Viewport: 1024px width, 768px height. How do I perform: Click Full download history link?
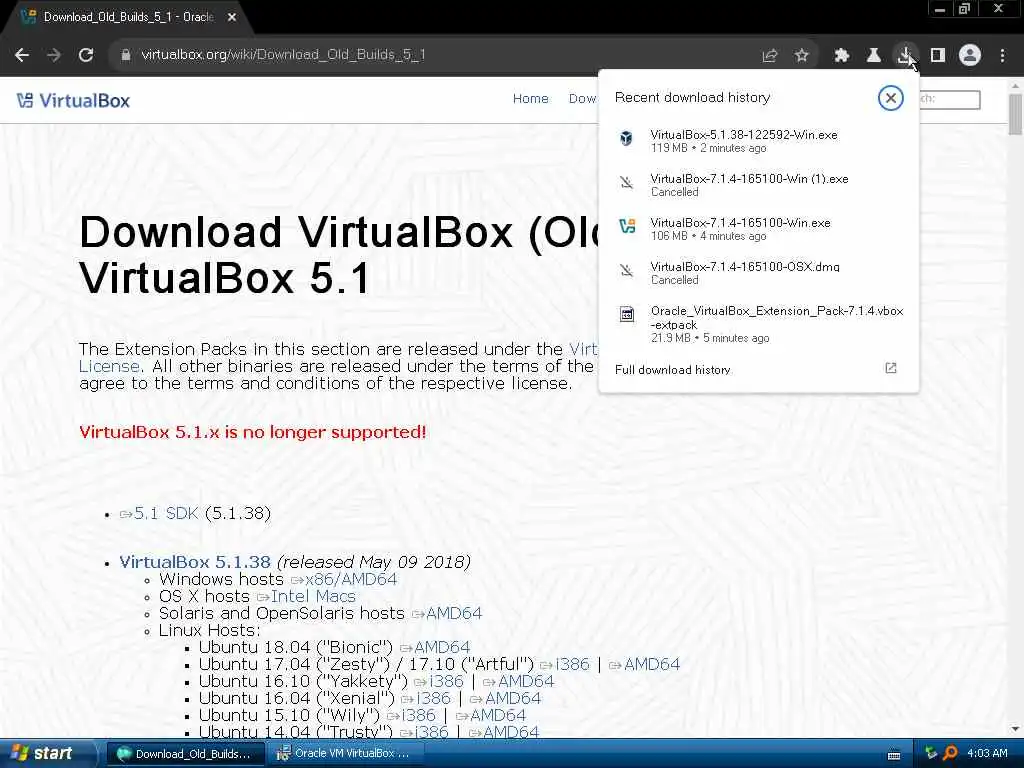673,370
